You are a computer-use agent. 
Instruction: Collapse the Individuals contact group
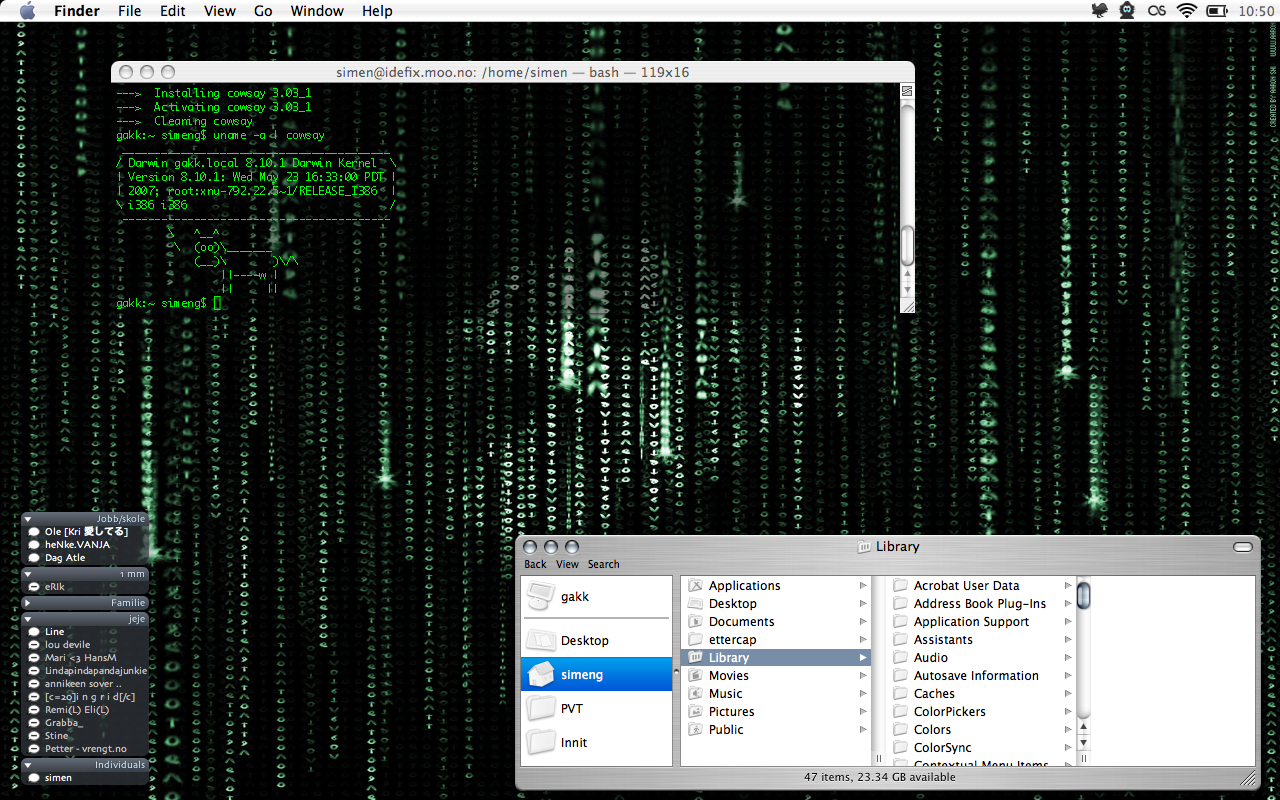click(x=28, y=765)
